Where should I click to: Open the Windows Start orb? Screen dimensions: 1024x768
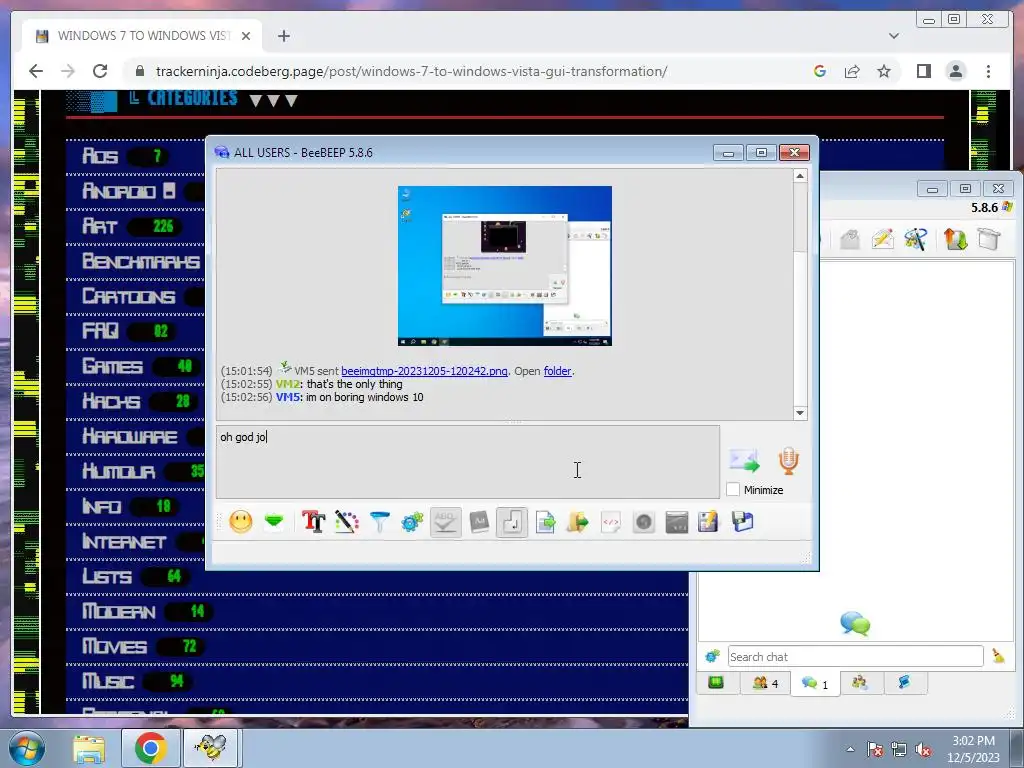click(x=27, y=748)
